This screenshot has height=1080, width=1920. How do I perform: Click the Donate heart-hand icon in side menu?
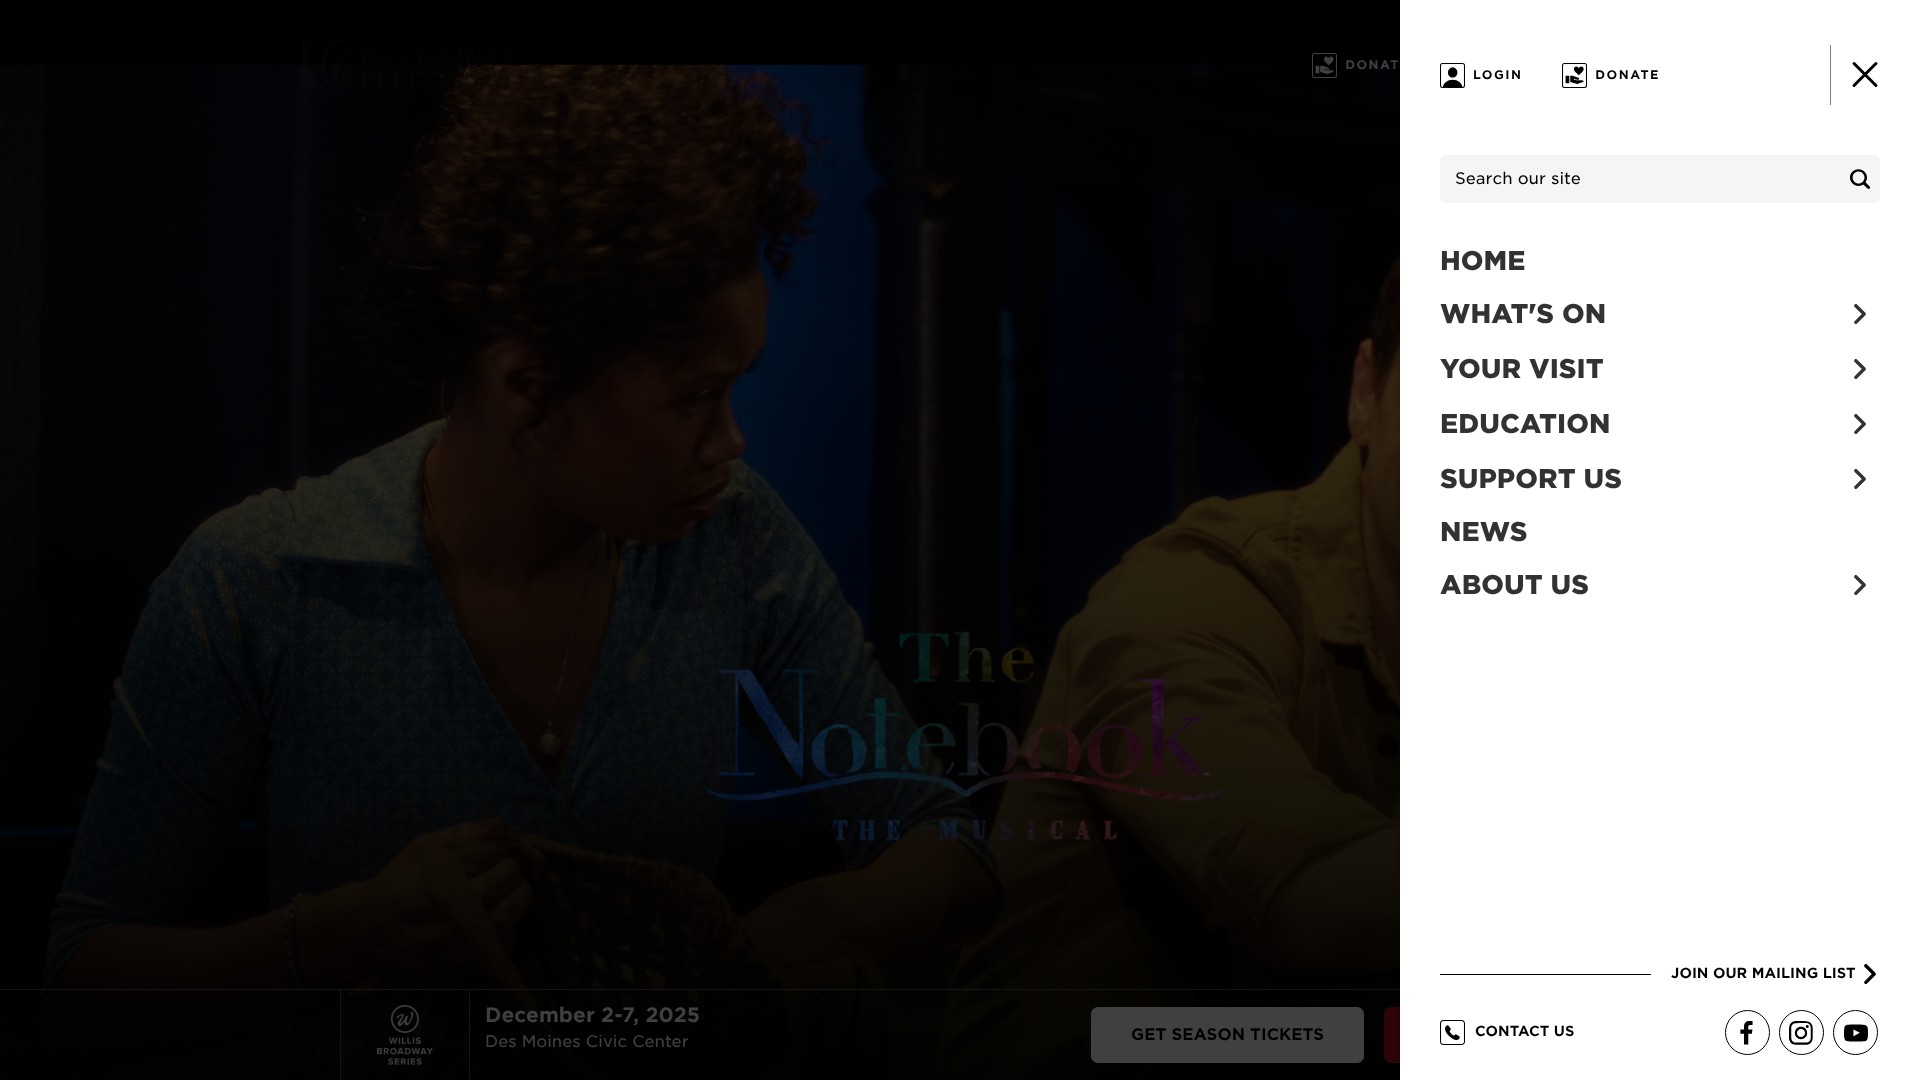coord(1574,75)
